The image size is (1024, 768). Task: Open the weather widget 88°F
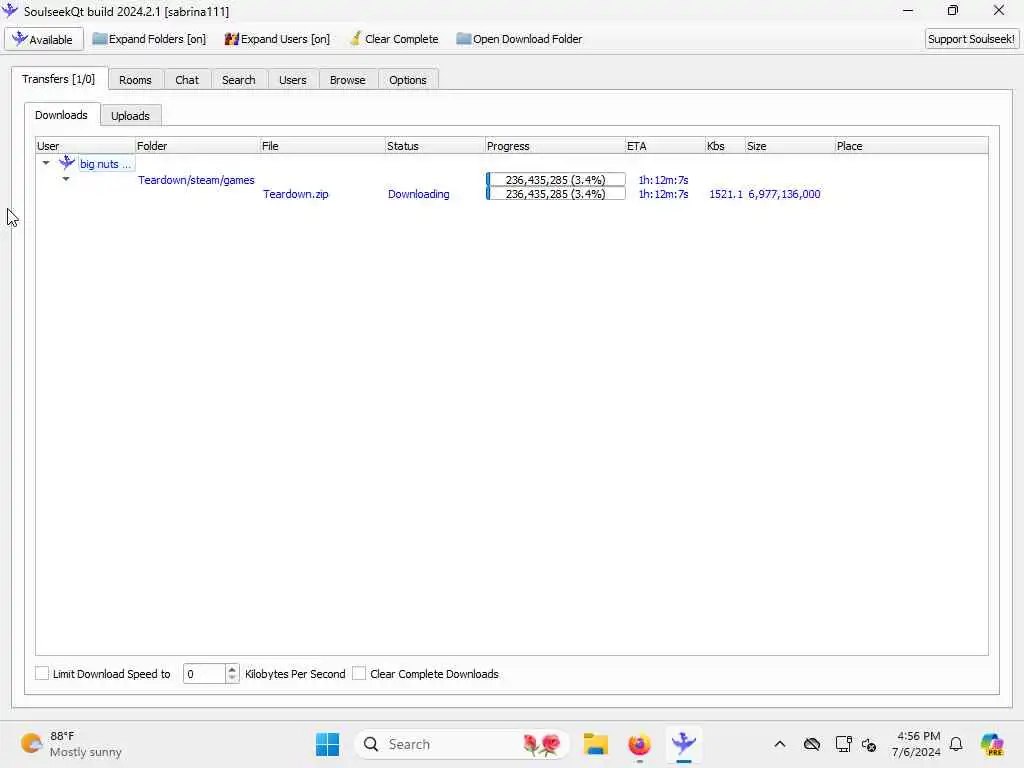coord(71,744)
